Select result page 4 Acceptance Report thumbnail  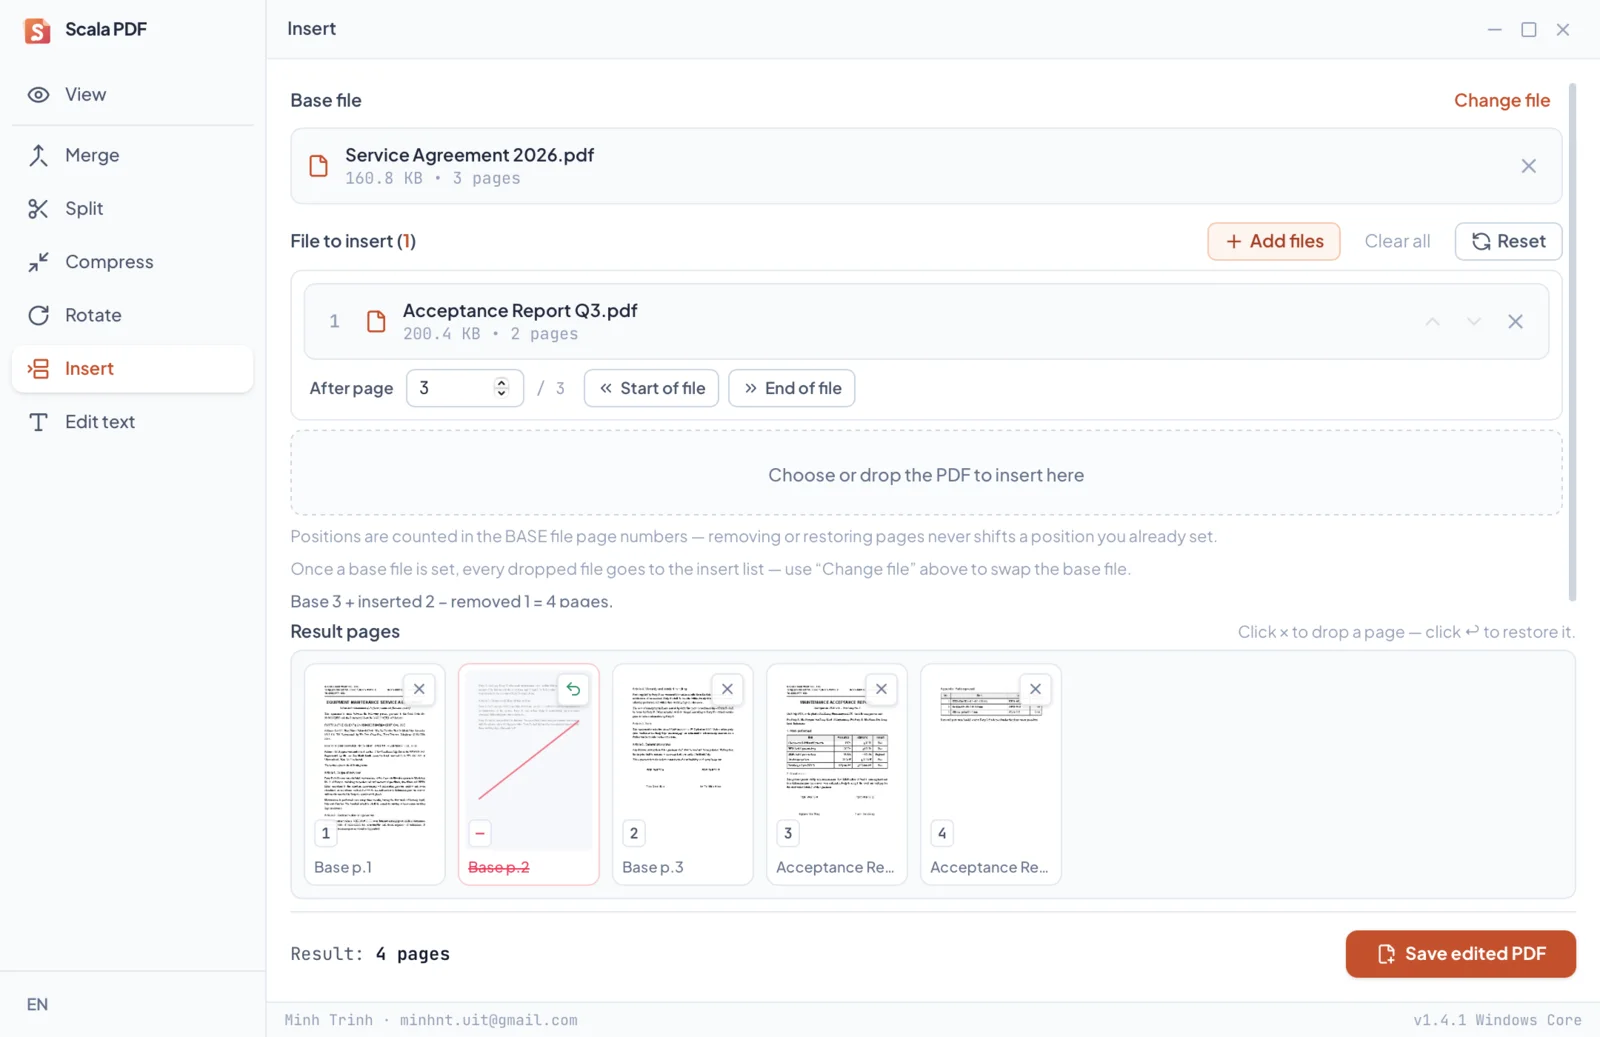tap(990, 775)
